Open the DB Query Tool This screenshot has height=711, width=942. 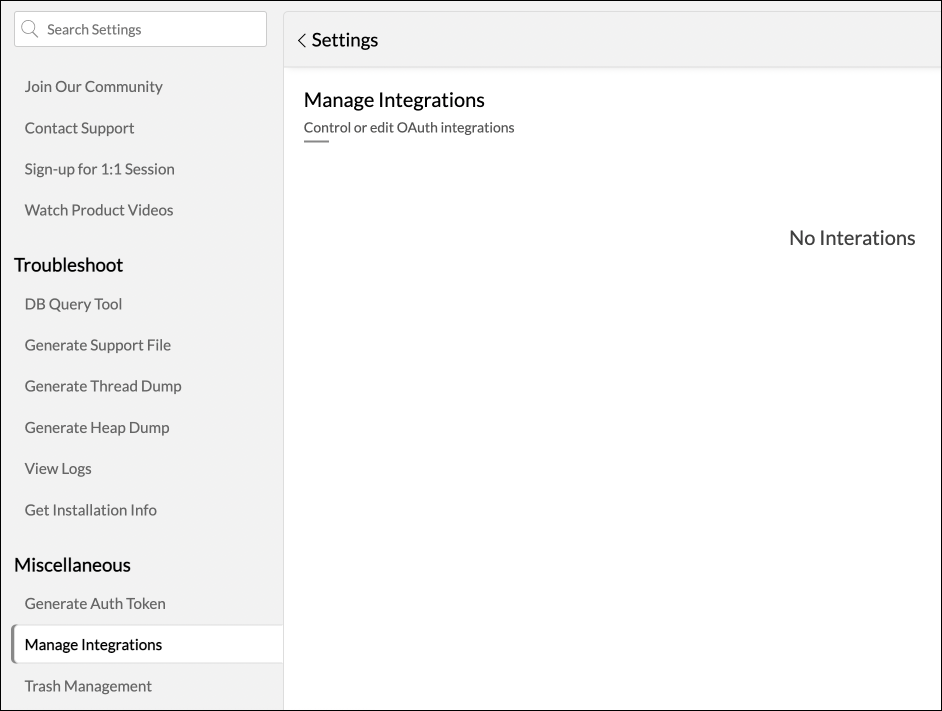pos(73,304)
